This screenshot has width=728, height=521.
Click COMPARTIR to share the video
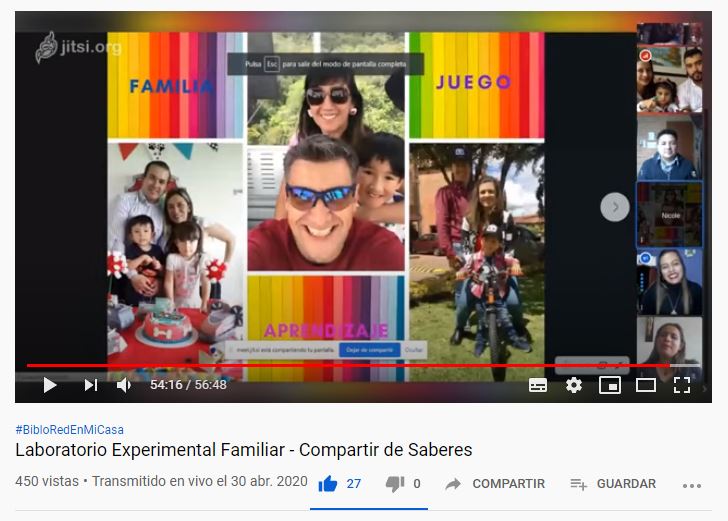coord(497,484)
